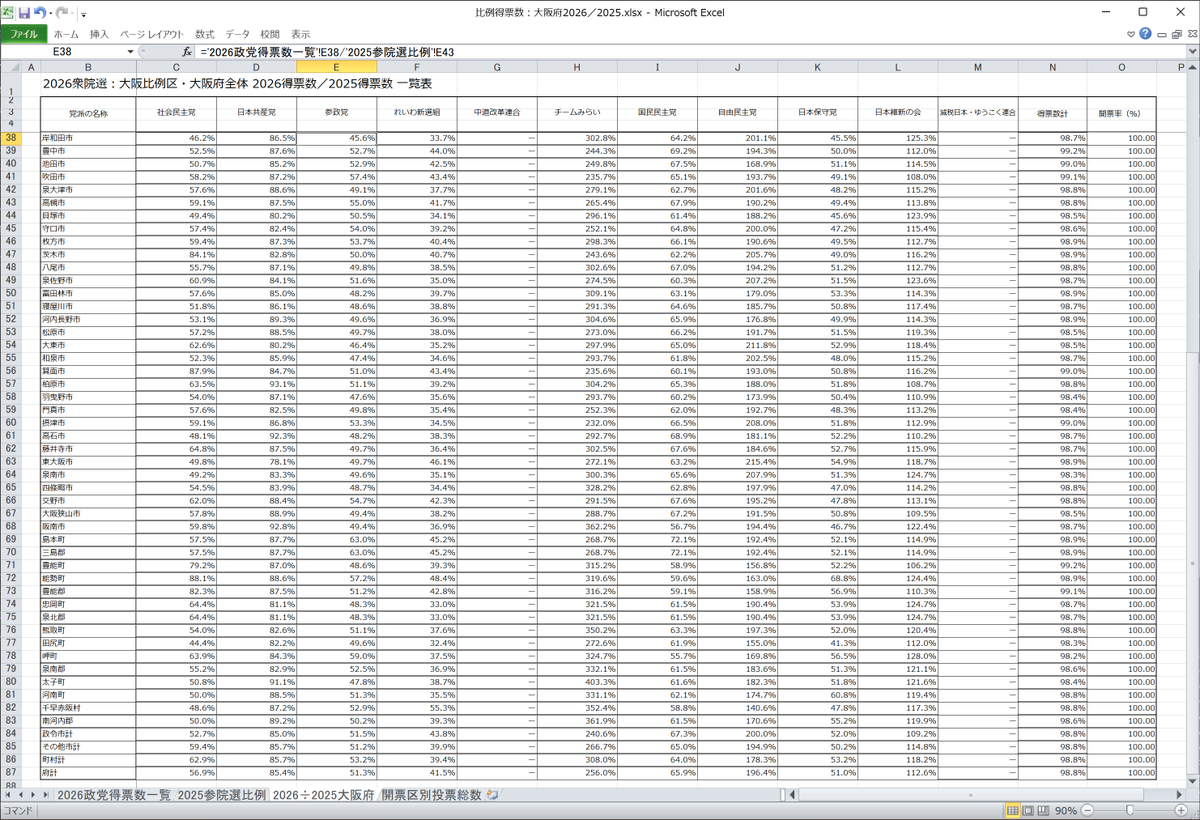Select the 2026÷2025大阪府 sheet tab
The image size is (1200, 820).
coord(323,794)
